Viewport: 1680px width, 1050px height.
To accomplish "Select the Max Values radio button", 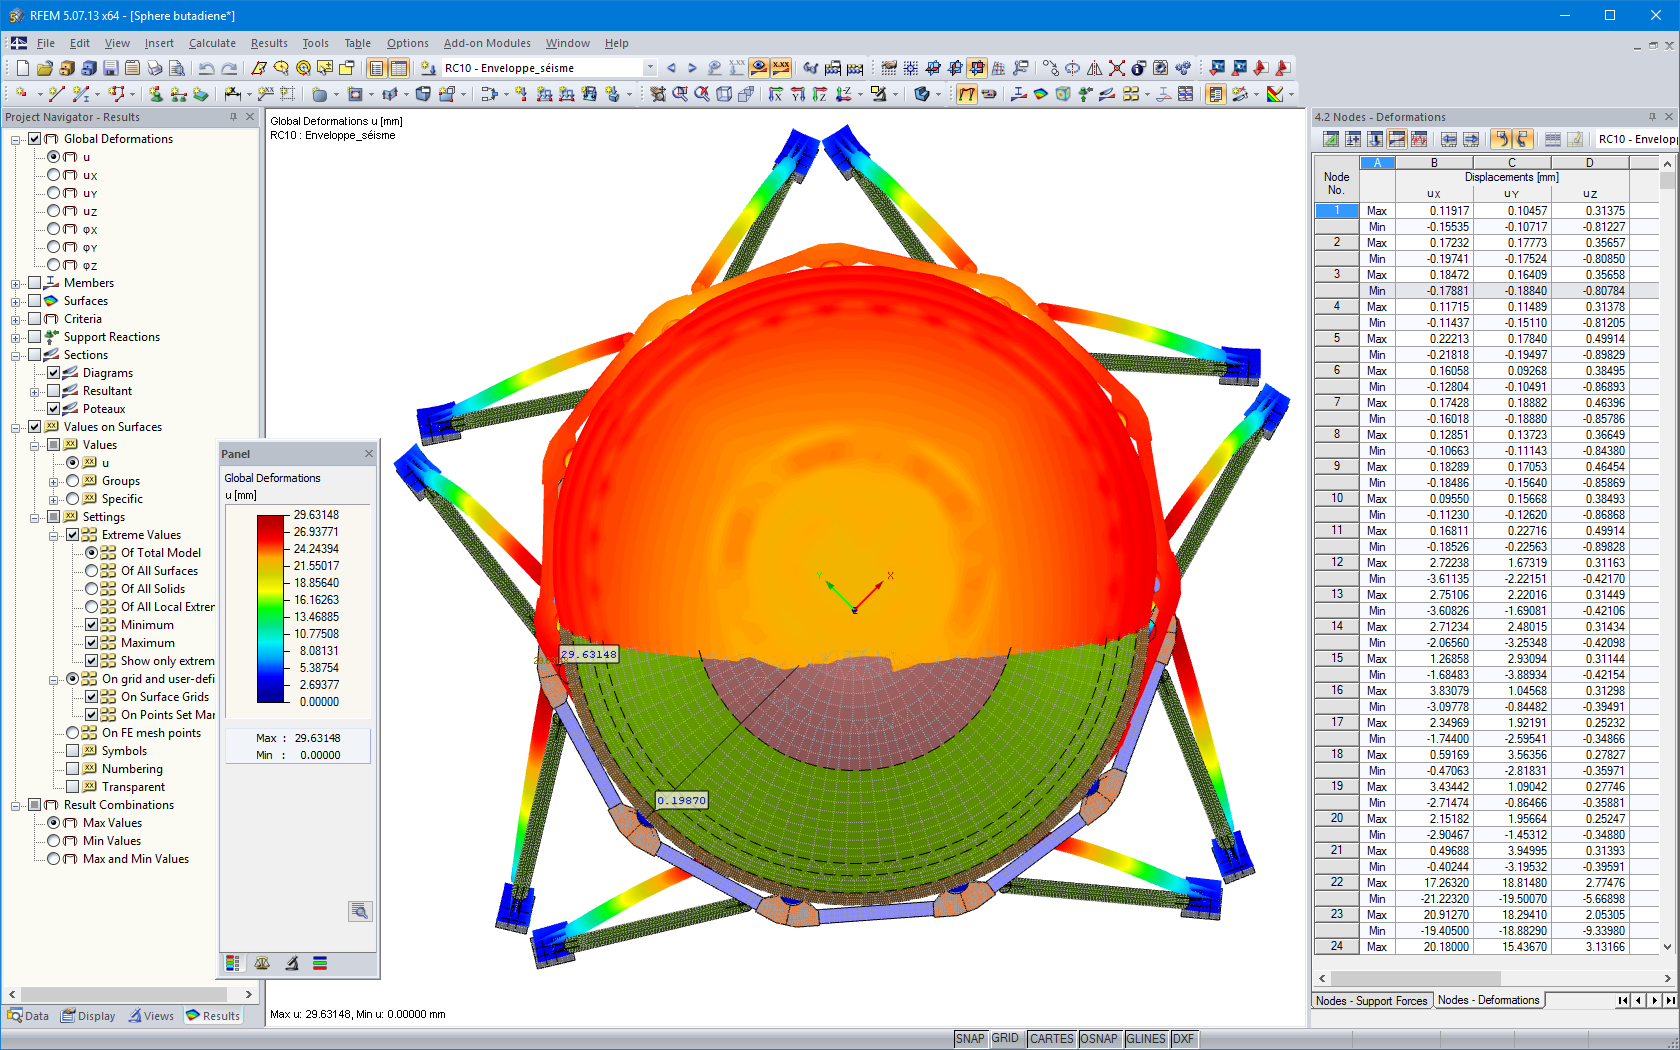I will [x=54, y=822].
